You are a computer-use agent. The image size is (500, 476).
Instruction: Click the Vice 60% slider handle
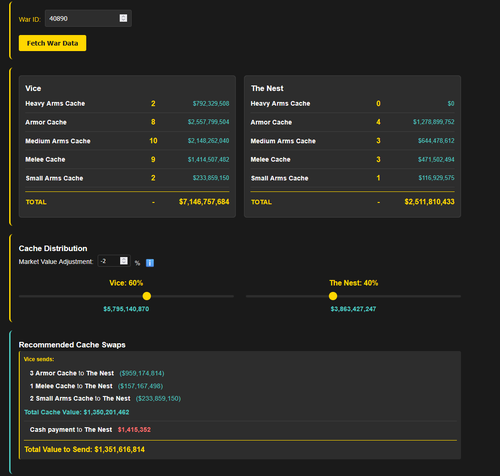point(147,296)
